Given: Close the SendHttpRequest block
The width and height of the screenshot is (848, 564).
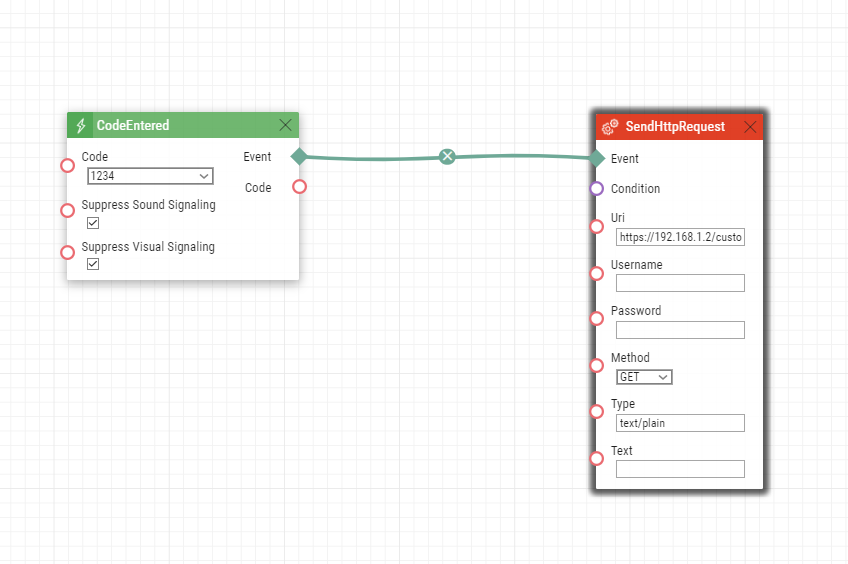Looking at the screenshot, I should [x=750, y=127].
